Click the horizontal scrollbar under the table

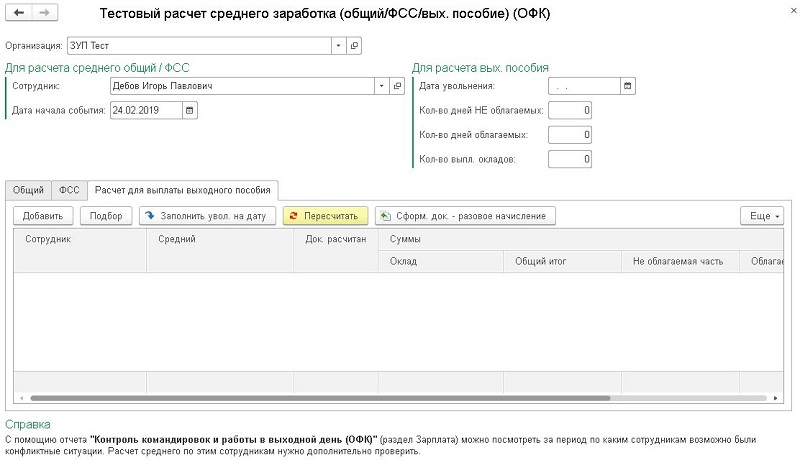(x=300, y=398)
